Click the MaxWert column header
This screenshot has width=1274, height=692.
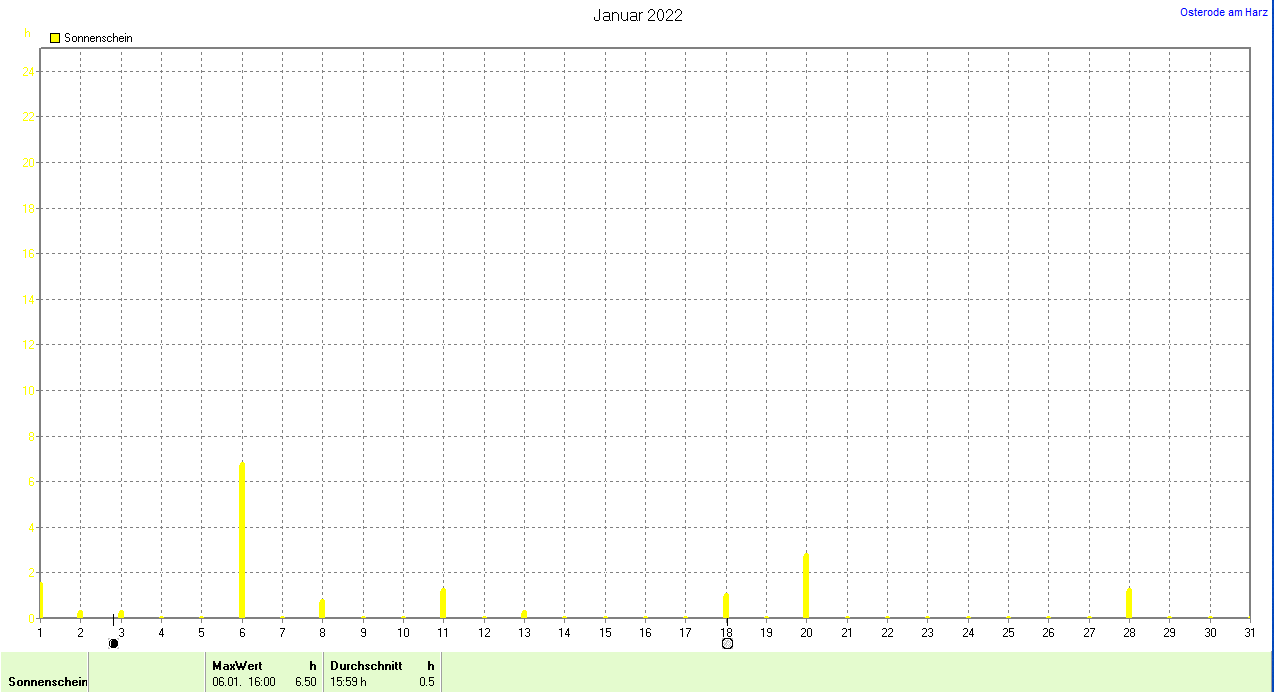pyautogui.click(x=230, y=665)
